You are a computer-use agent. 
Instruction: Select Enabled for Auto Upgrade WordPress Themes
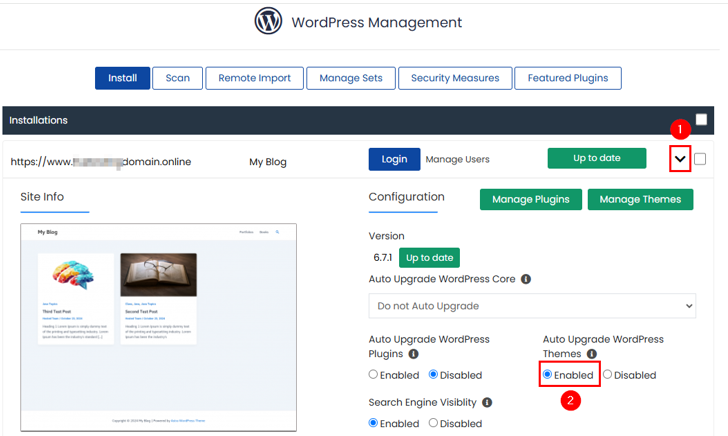(x=547, y=374)
